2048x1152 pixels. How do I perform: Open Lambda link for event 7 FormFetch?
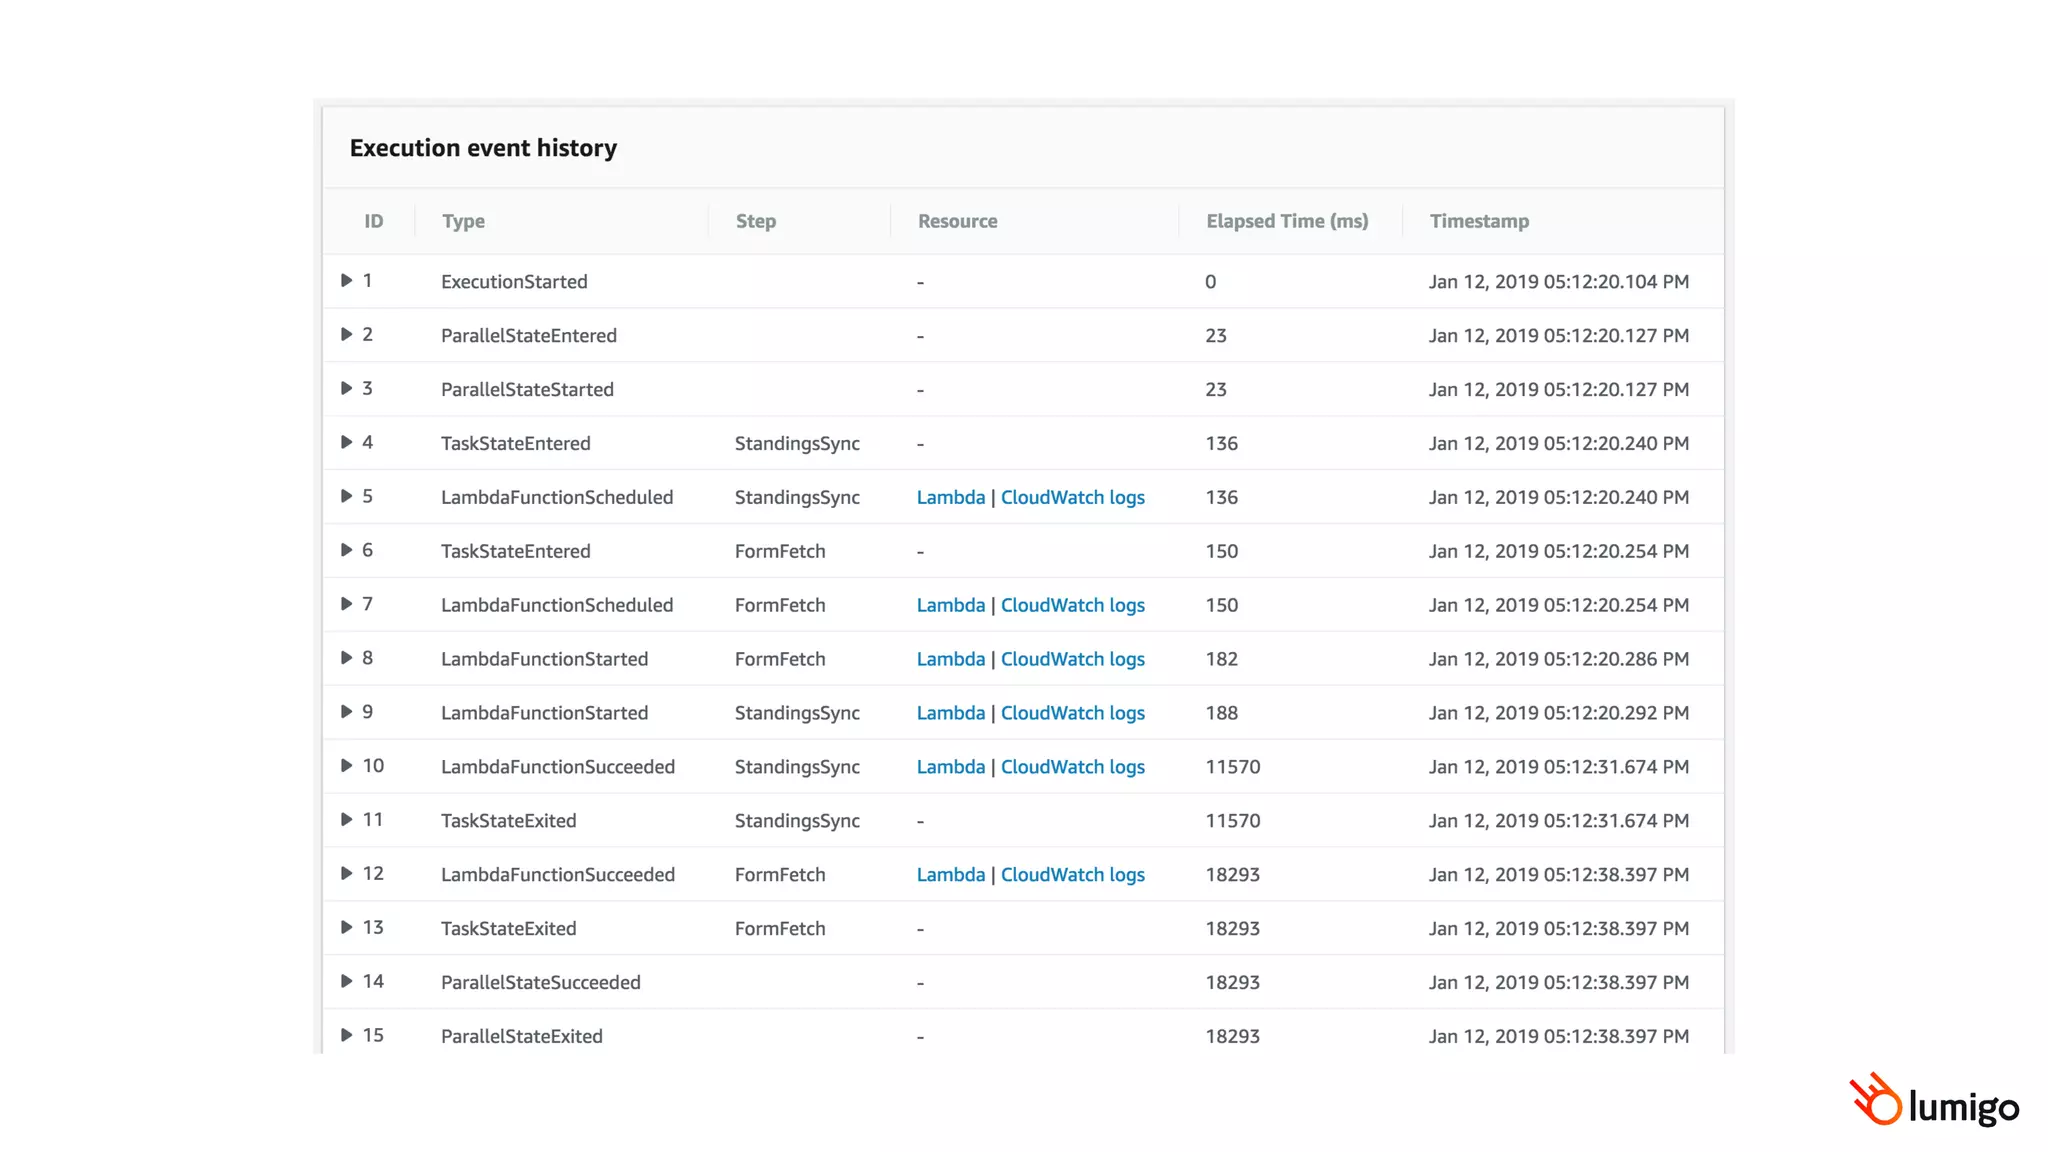[950, 605]
